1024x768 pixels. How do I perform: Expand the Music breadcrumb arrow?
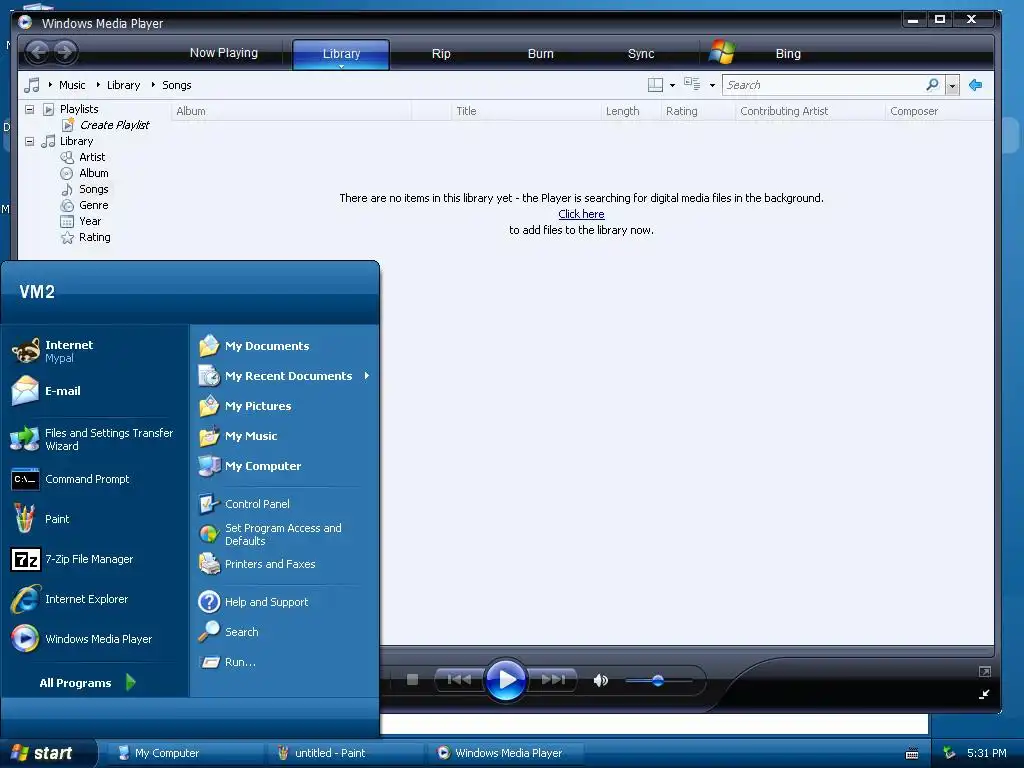point(50,84)
